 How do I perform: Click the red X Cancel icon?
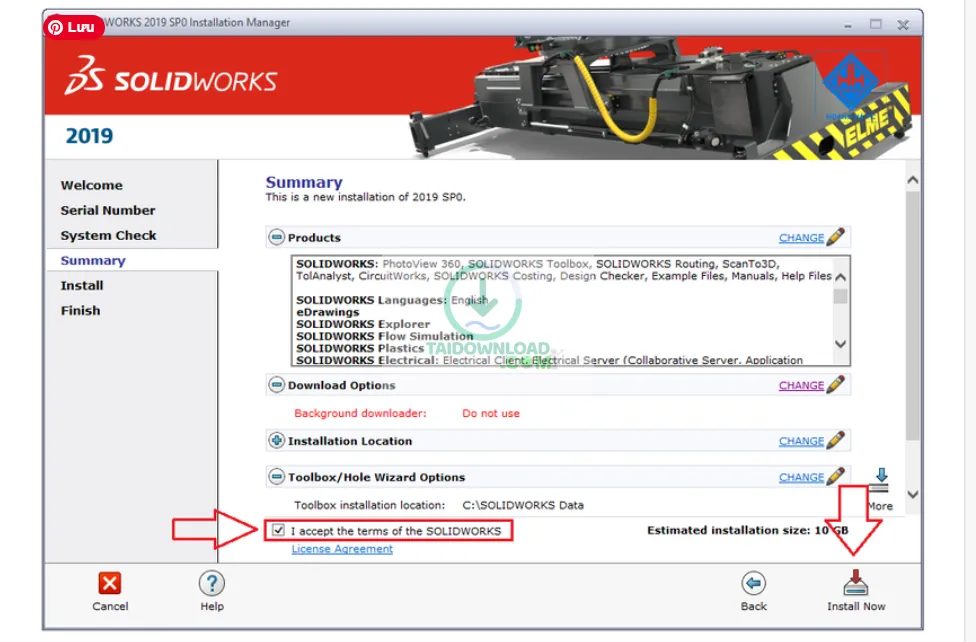tap(109, 583)
